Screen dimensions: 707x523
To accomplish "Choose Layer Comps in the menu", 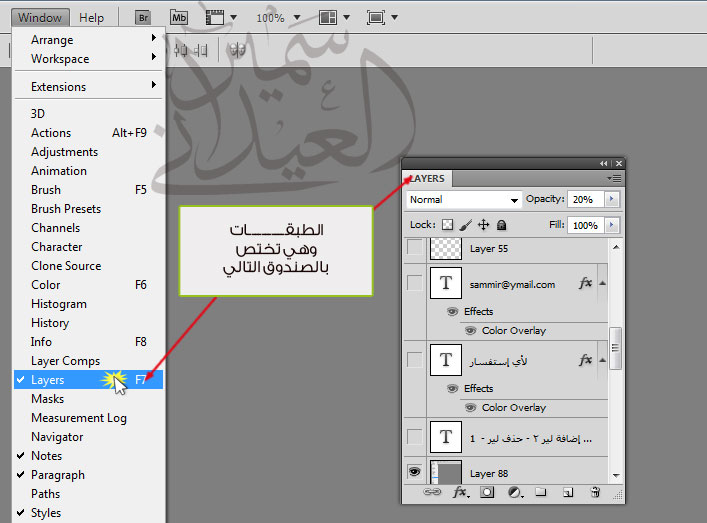I will click(88, 361).
